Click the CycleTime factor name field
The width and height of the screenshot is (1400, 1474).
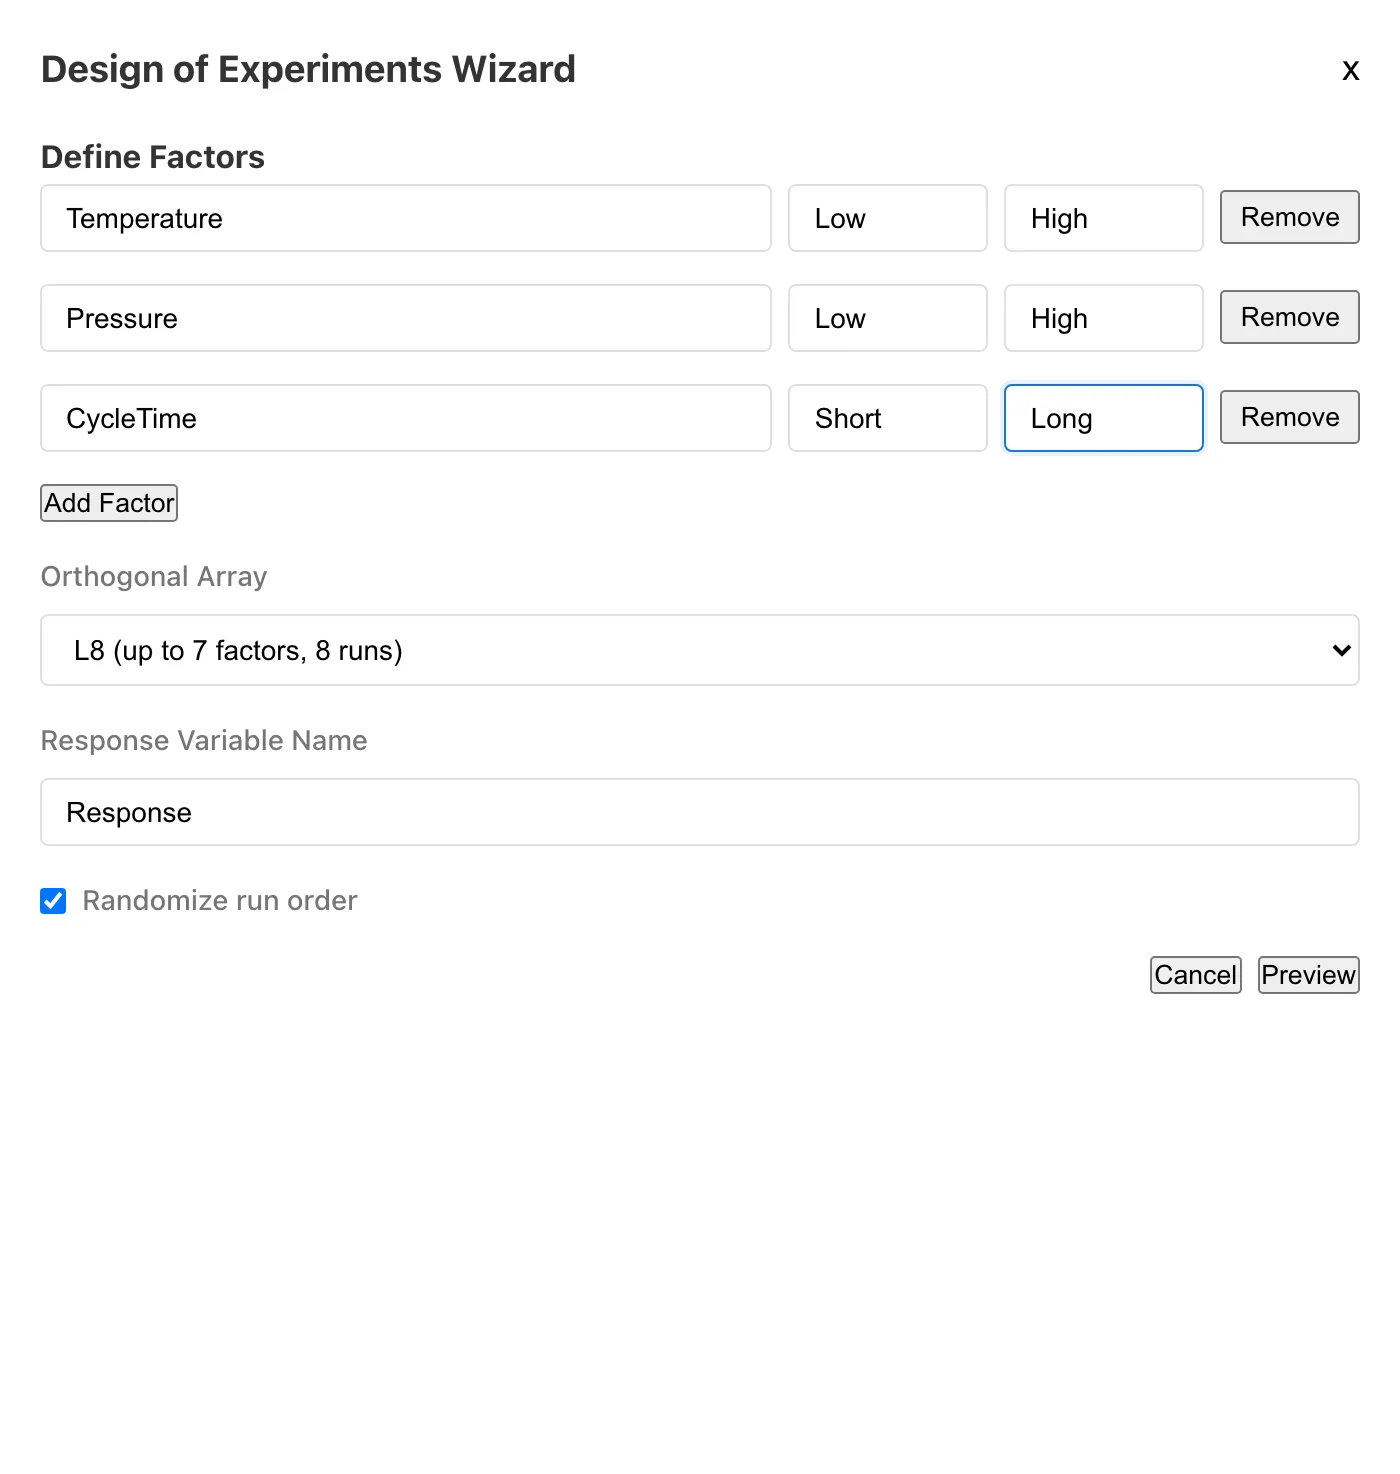(405, 418)
